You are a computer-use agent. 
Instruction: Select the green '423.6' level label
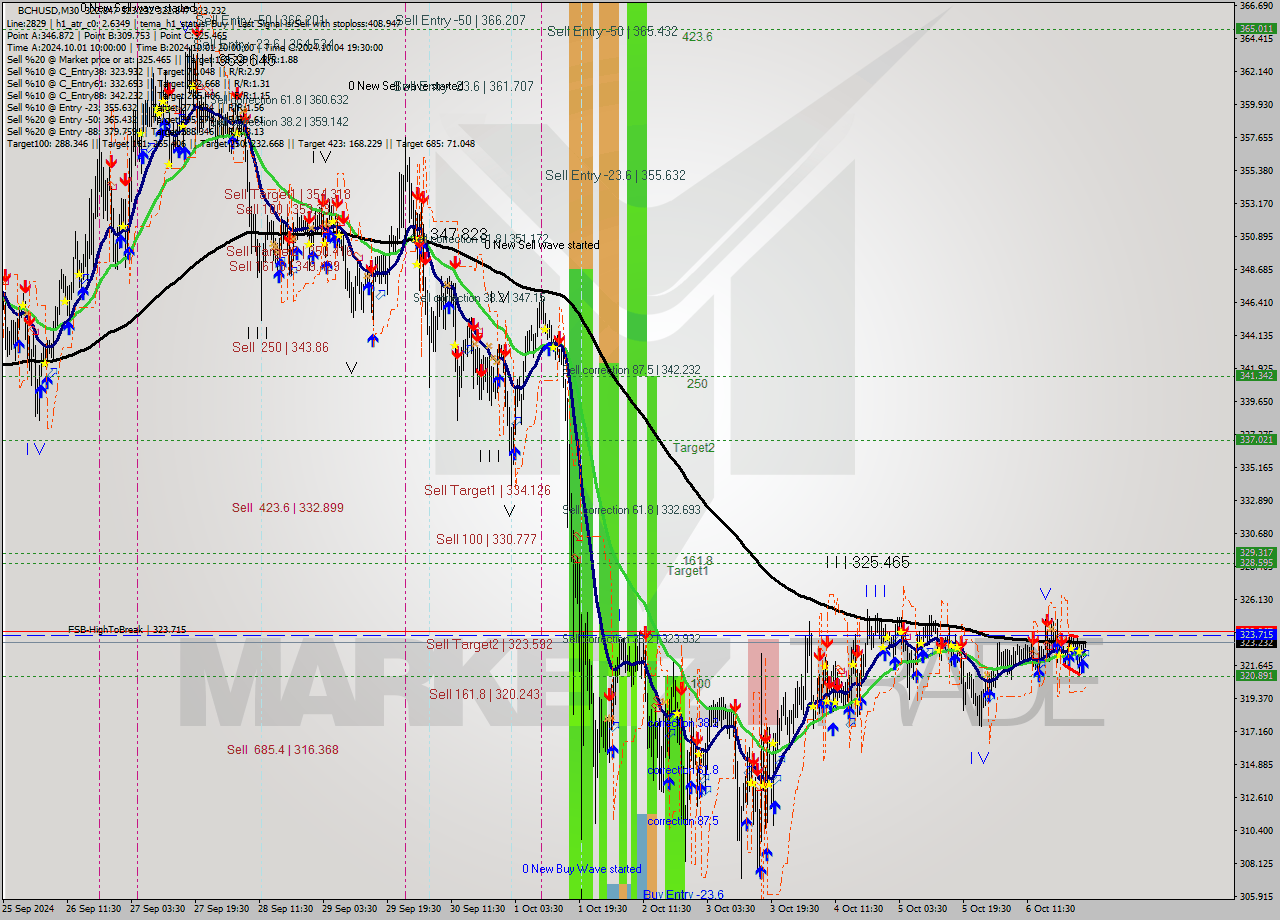click(697, 37)
